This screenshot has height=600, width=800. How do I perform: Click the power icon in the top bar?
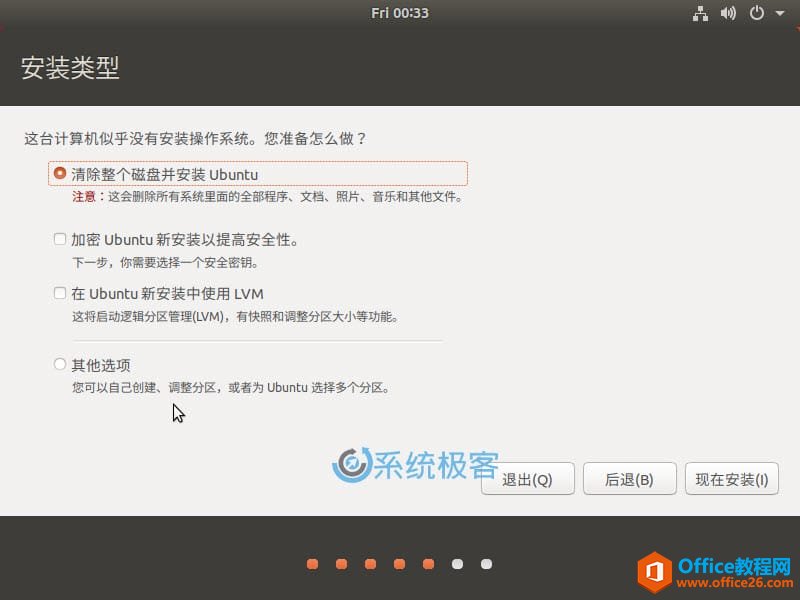pos(757,13)
